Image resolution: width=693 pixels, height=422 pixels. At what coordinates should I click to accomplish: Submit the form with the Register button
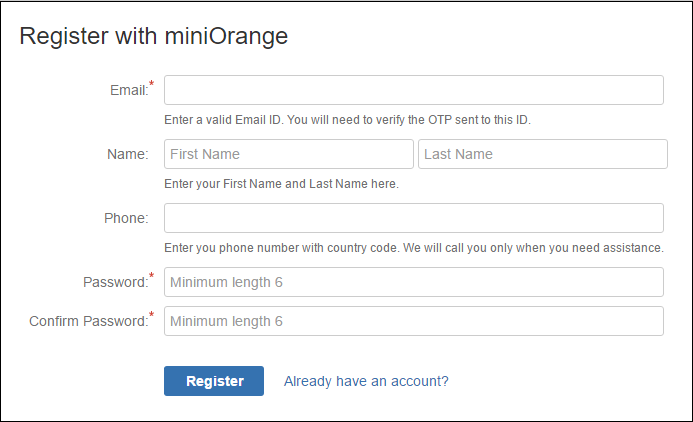214,381
